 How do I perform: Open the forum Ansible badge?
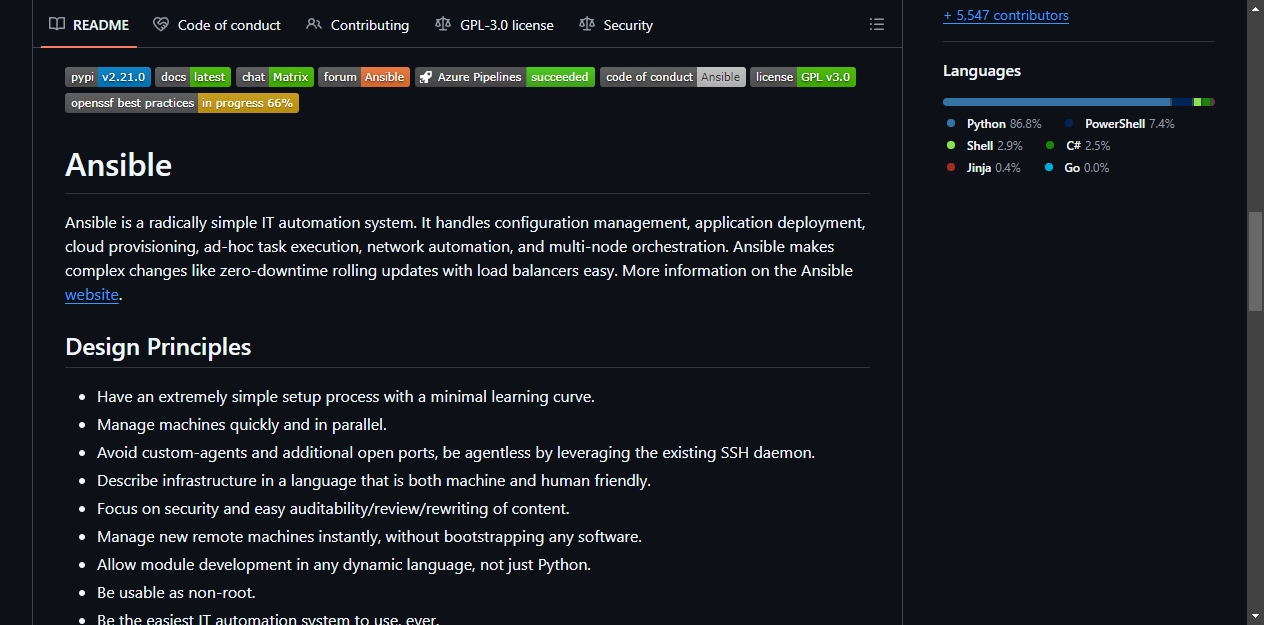point(364,77)
